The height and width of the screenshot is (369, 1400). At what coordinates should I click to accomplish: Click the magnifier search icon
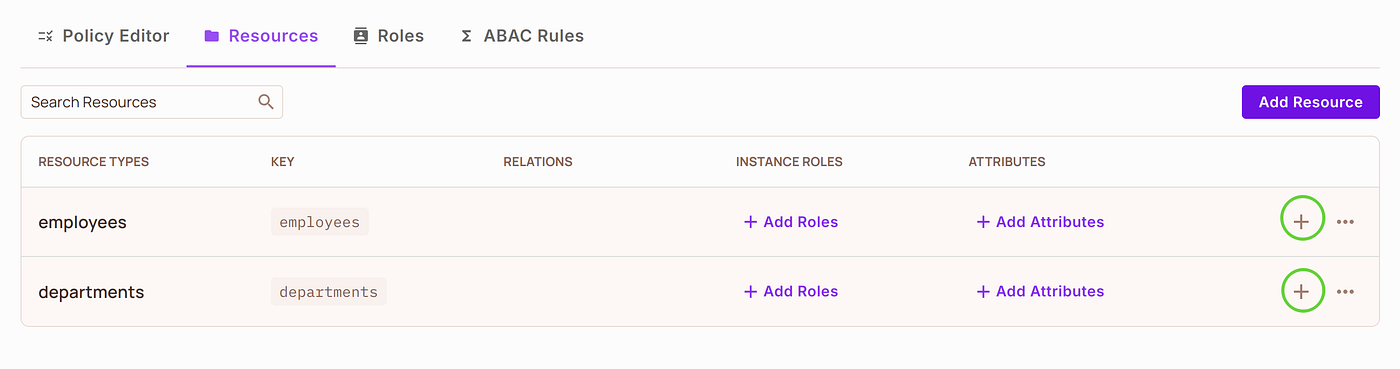pyautogui.click(x=266, y=102)
